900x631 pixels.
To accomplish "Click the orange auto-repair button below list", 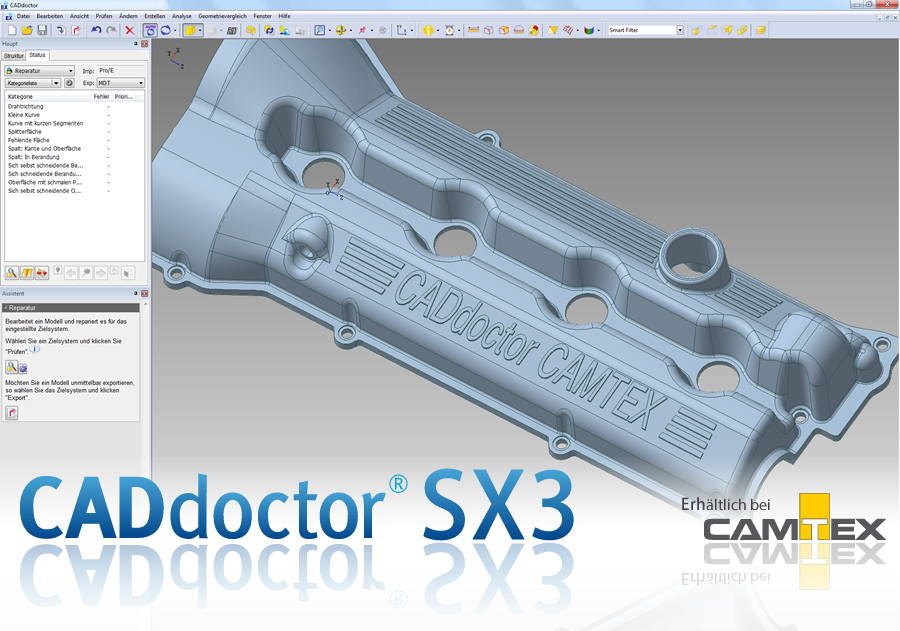I will pos(26,273).
